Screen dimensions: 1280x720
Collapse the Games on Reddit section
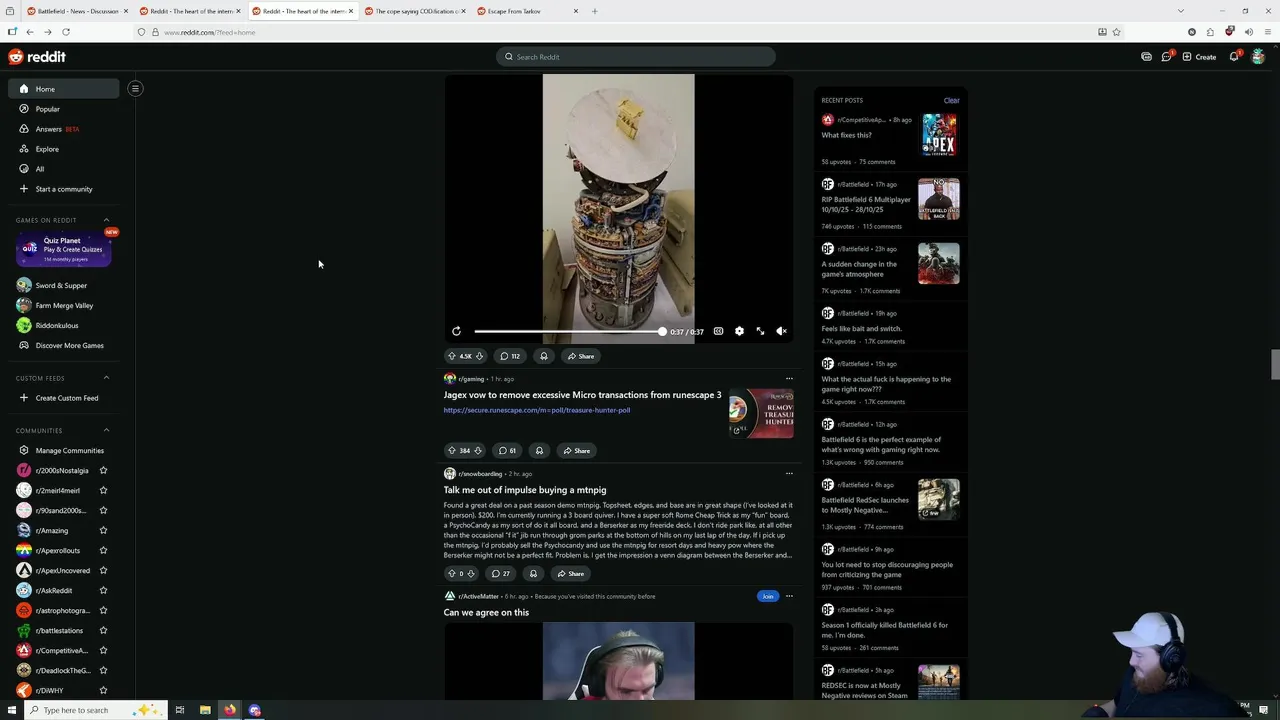tap(107, 220)
